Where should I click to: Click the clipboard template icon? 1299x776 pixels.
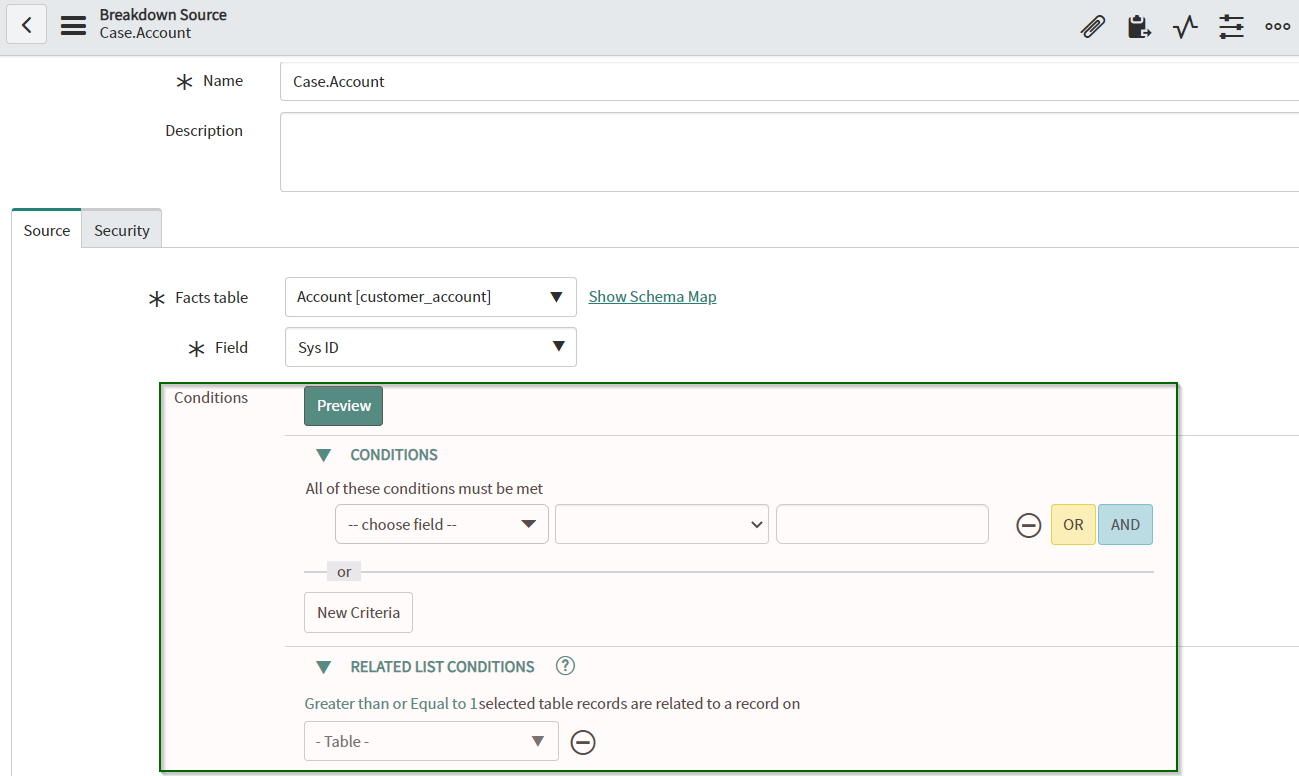(x=1139, y=27)
